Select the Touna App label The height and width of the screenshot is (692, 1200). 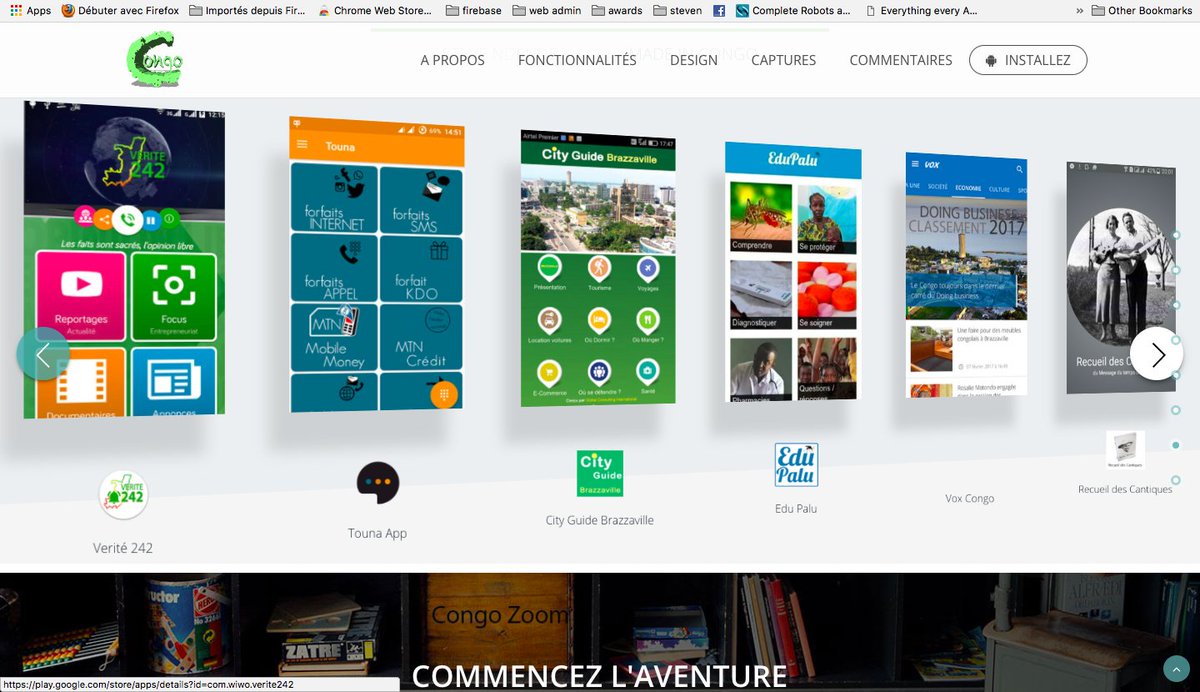tap(377, 533)
